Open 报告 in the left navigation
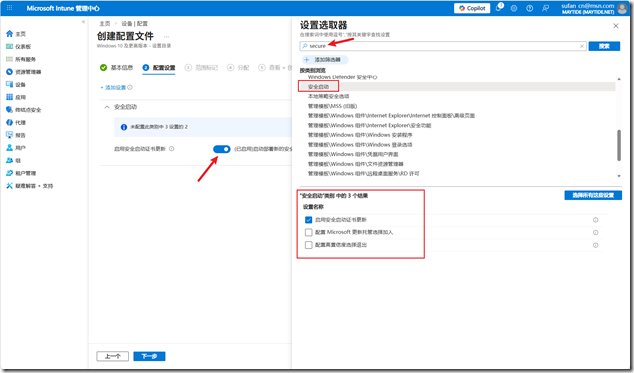634x373 pixels. [16, 135]
